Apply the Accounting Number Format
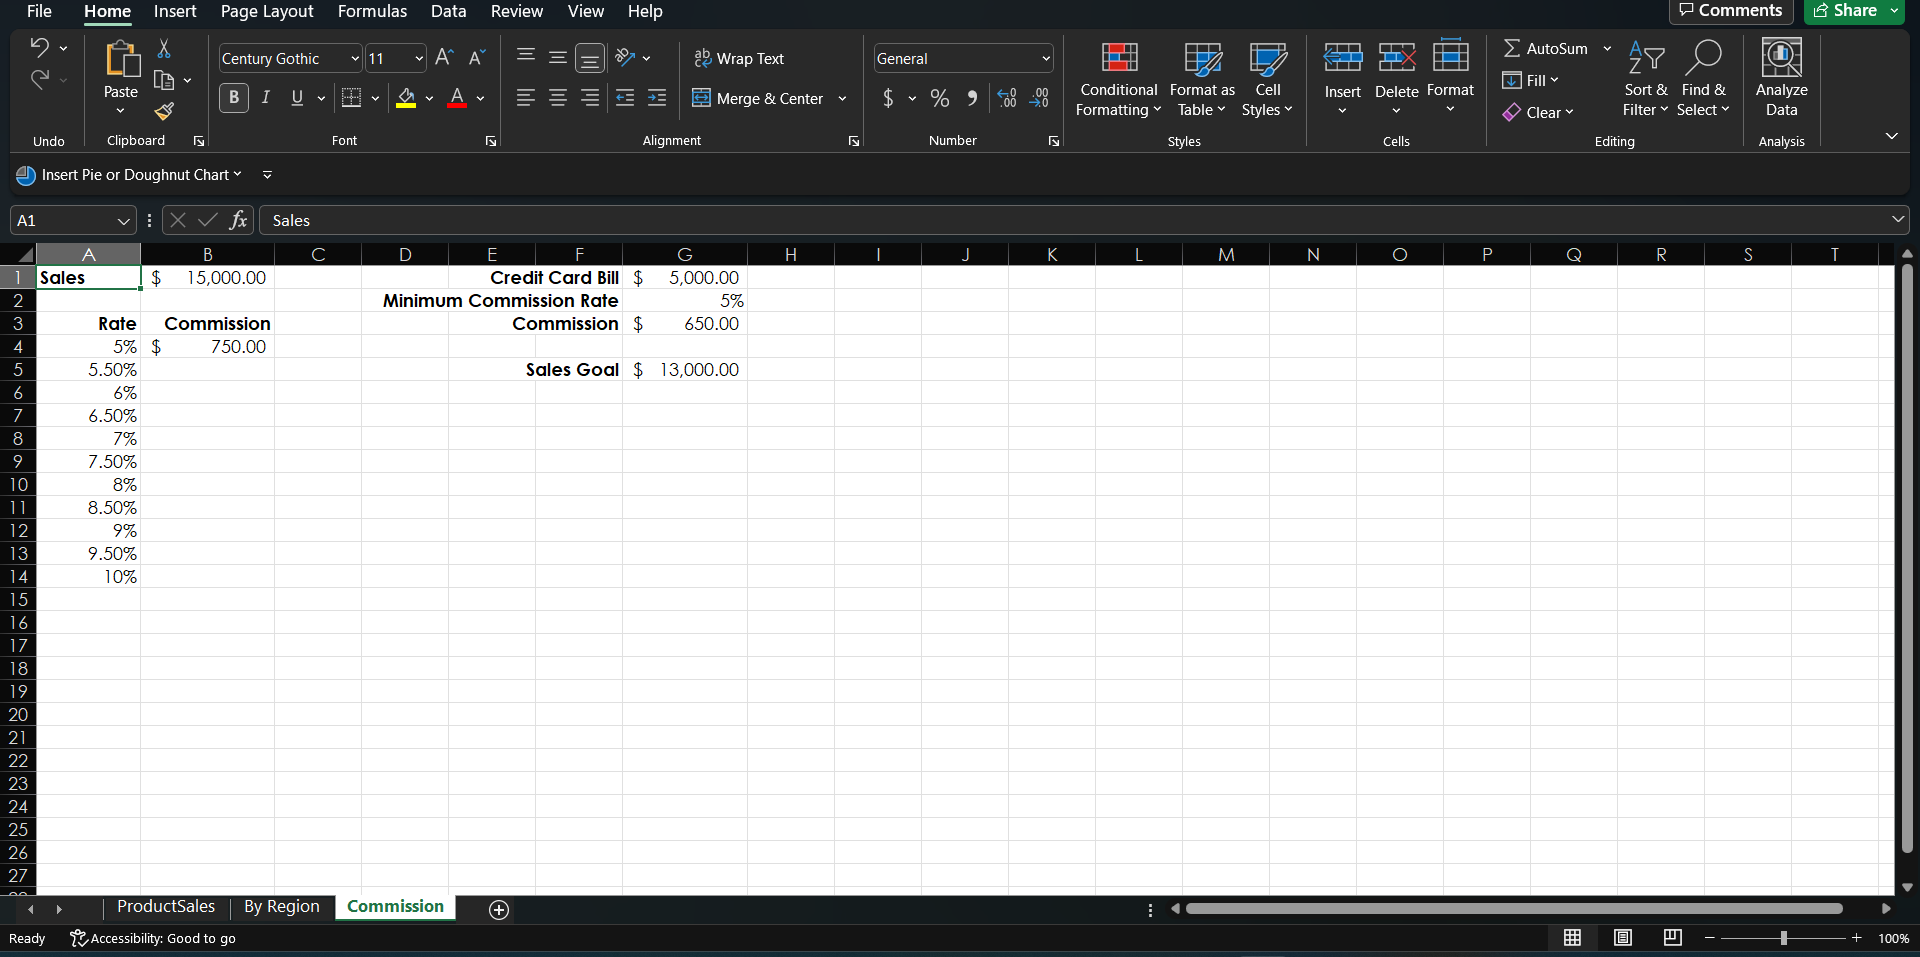Screen dimensions: 1920x957 (889, 98)
